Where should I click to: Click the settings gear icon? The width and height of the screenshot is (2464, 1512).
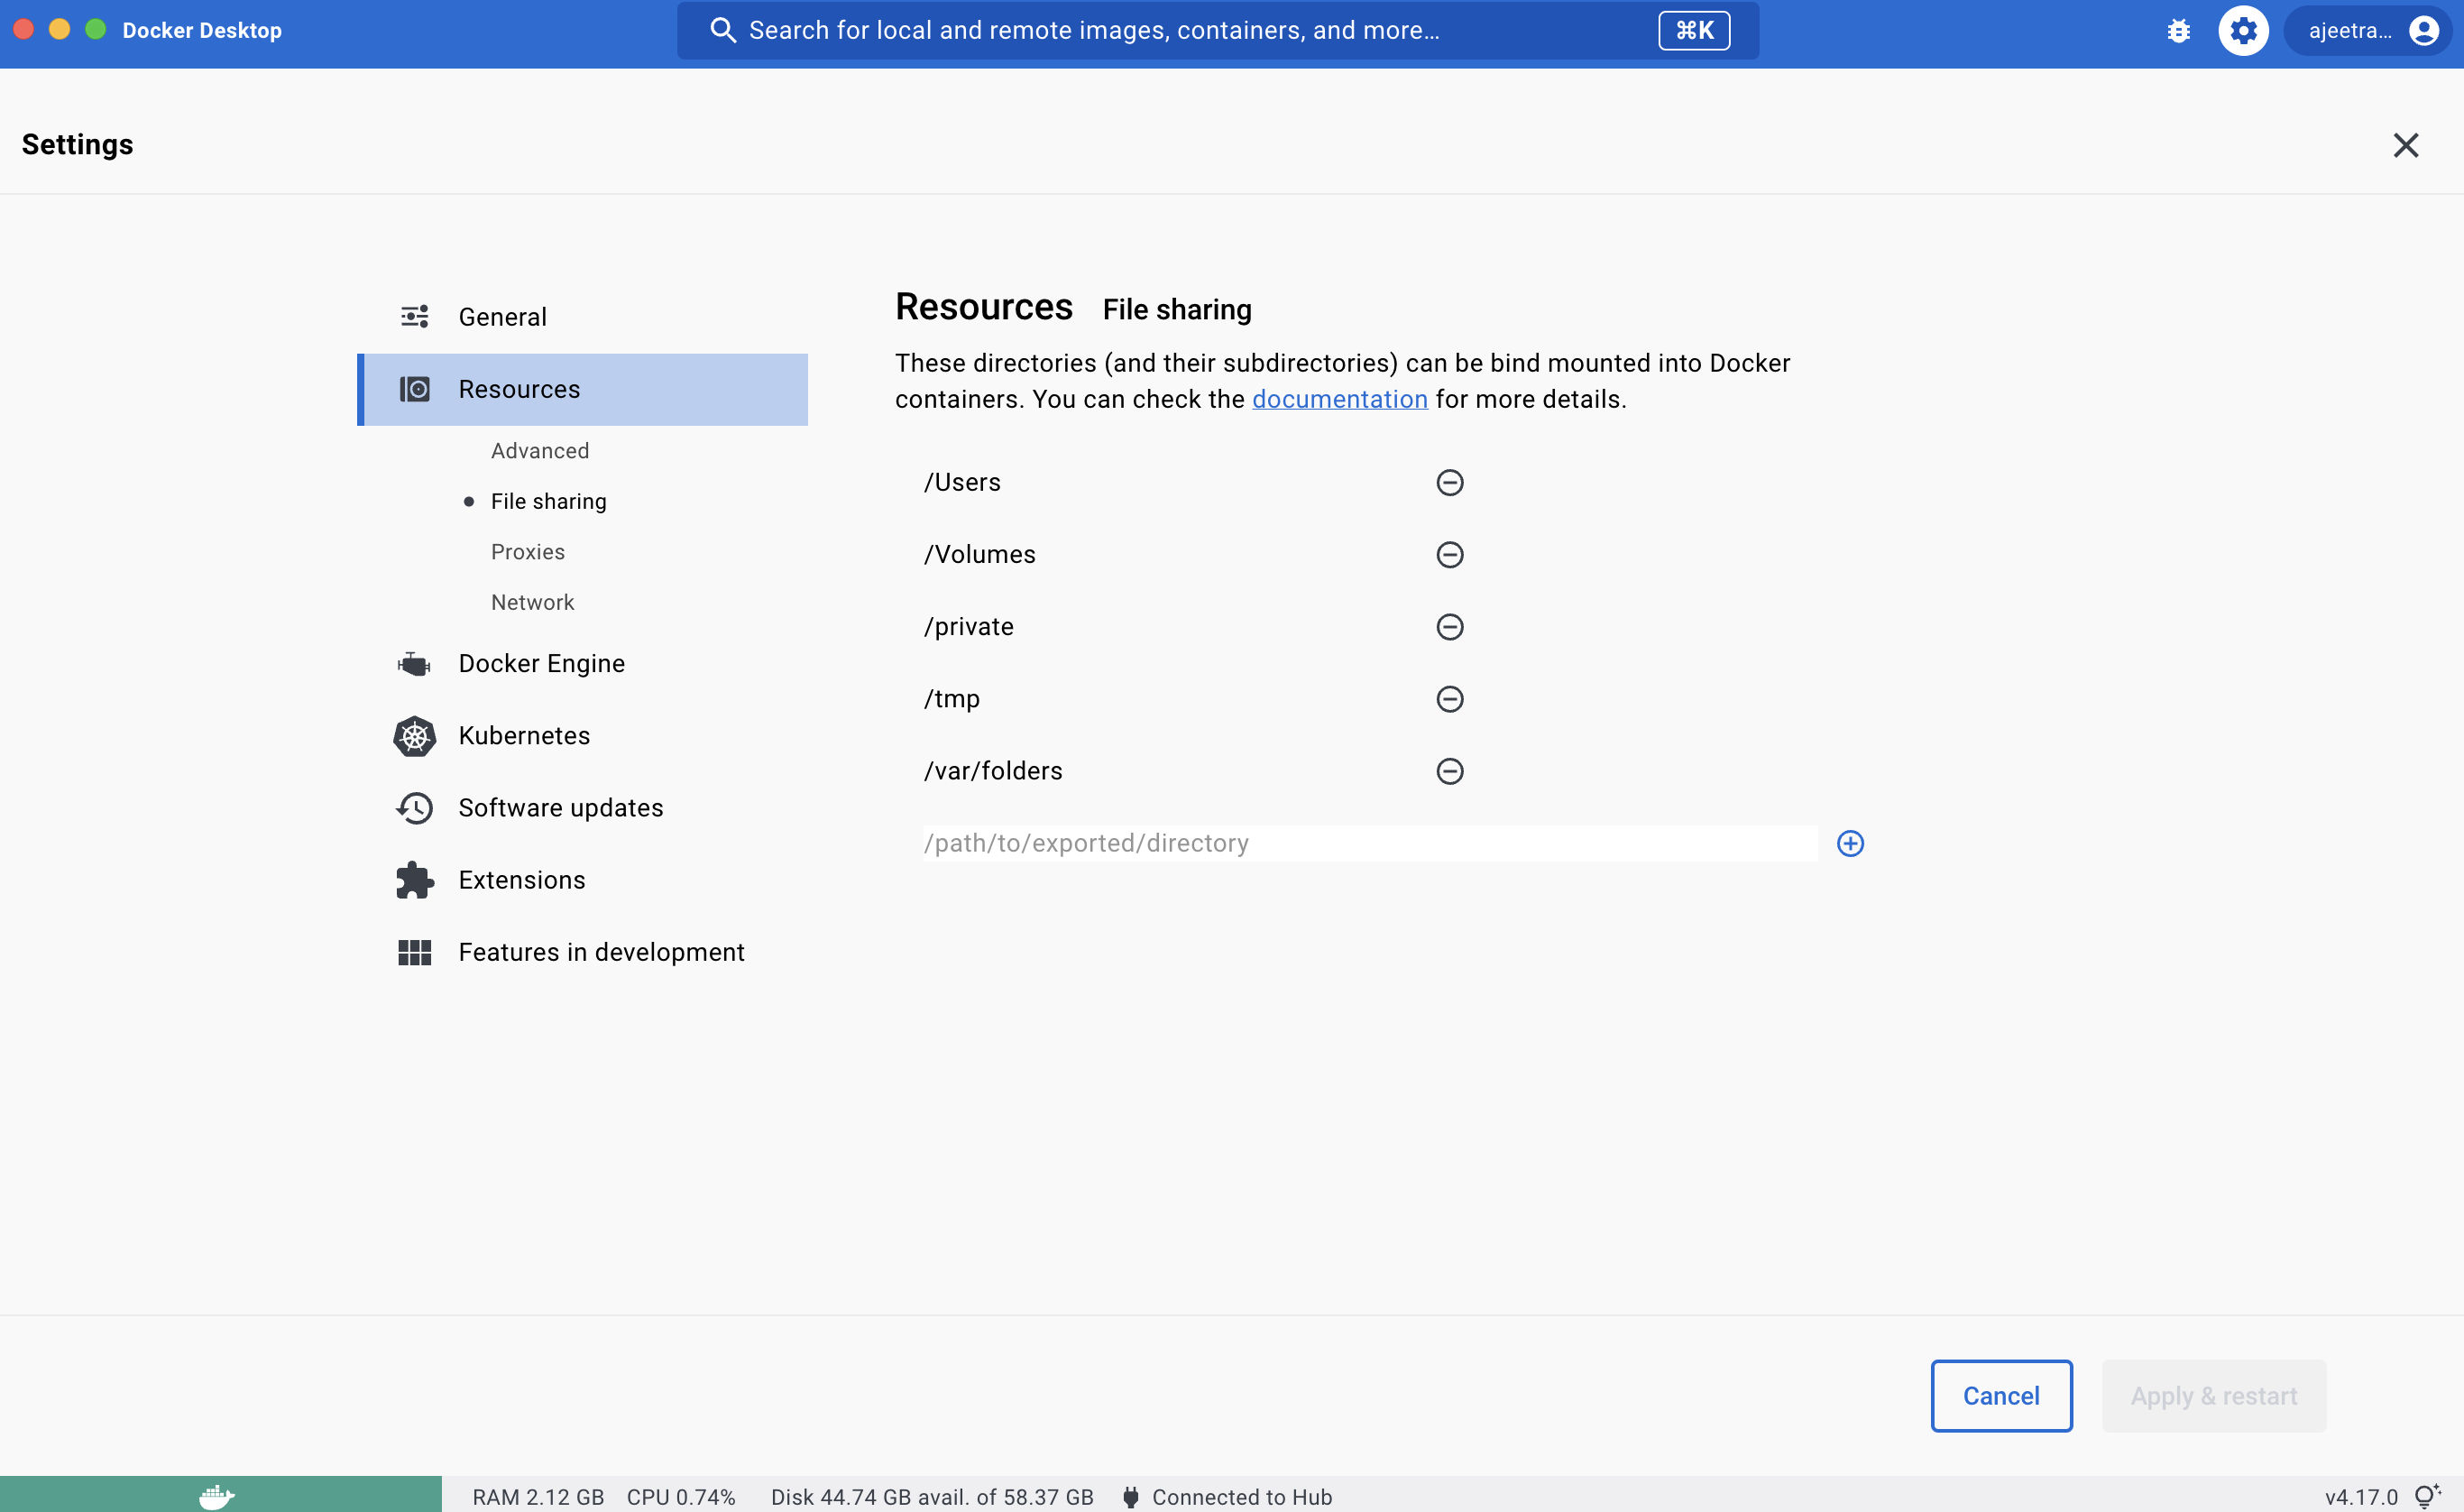point(2243,31)
